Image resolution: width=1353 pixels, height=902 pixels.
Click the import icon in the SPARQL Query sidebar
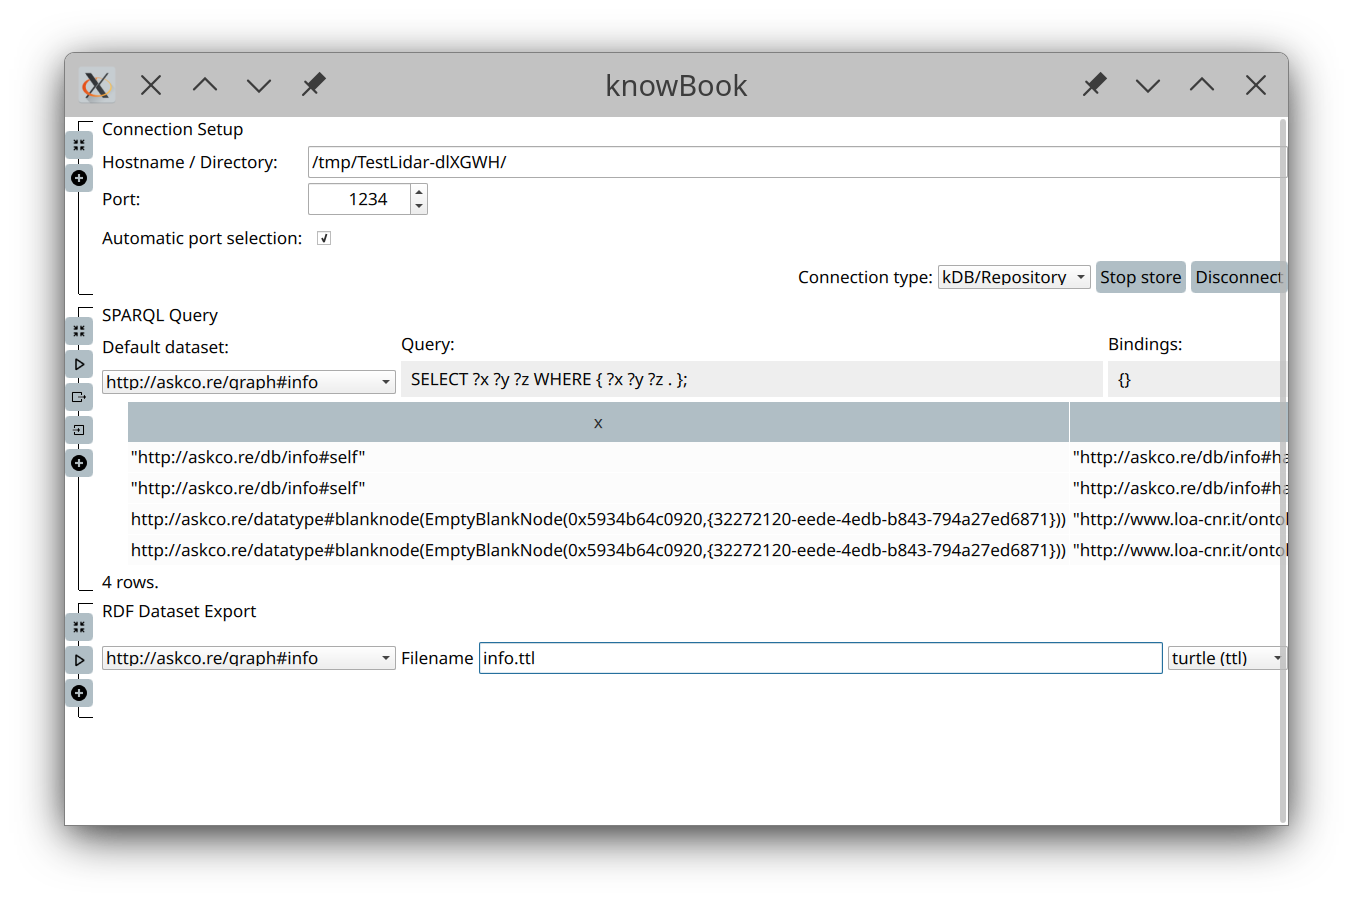[x=79, y=429]
